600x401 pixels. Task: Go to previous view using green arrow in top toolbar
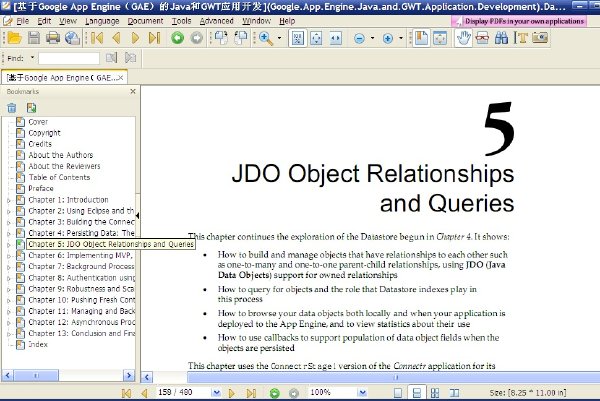(x=178, y=38)
